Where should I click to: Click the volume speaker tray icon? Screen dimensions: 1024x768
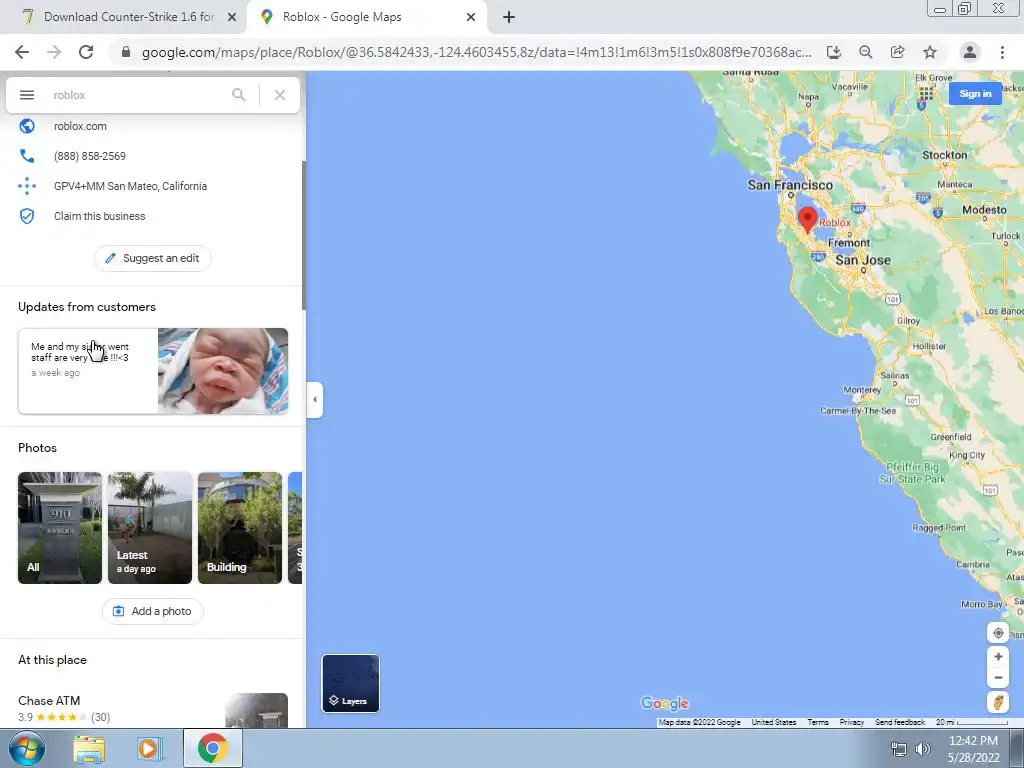922,749
